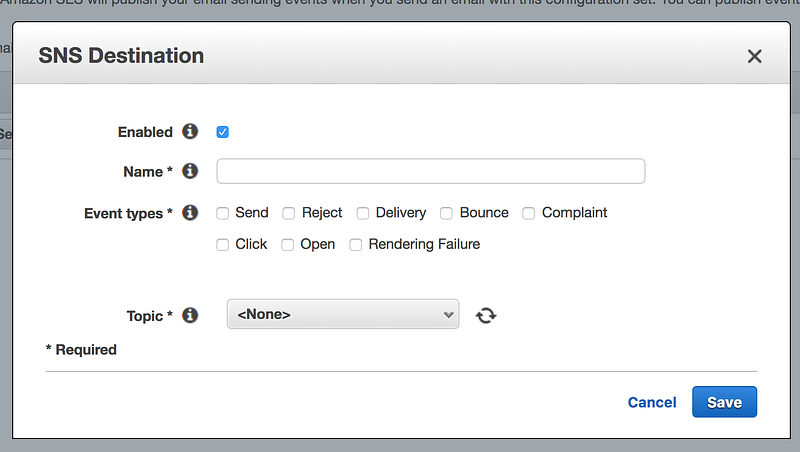800x452 pixels.
Task: Enable the Send event type
Action: point(223,213)
